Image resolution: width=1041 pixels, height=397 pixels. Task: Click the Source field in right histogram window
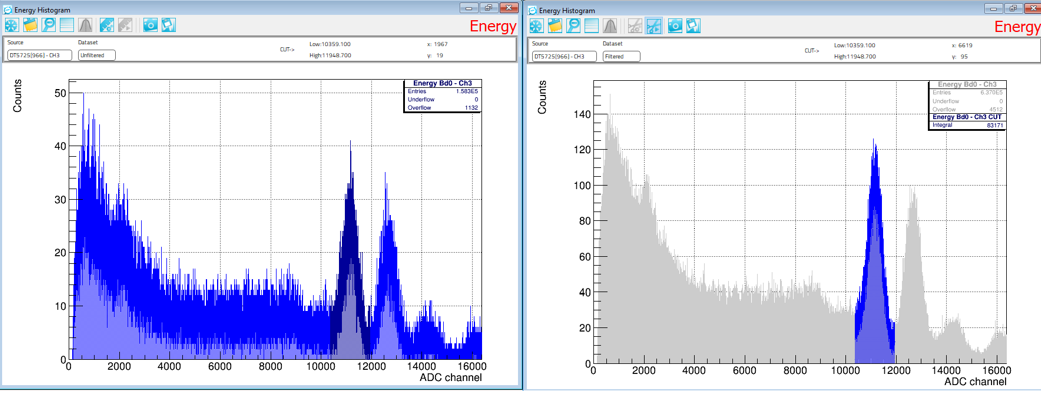[563, 56]
